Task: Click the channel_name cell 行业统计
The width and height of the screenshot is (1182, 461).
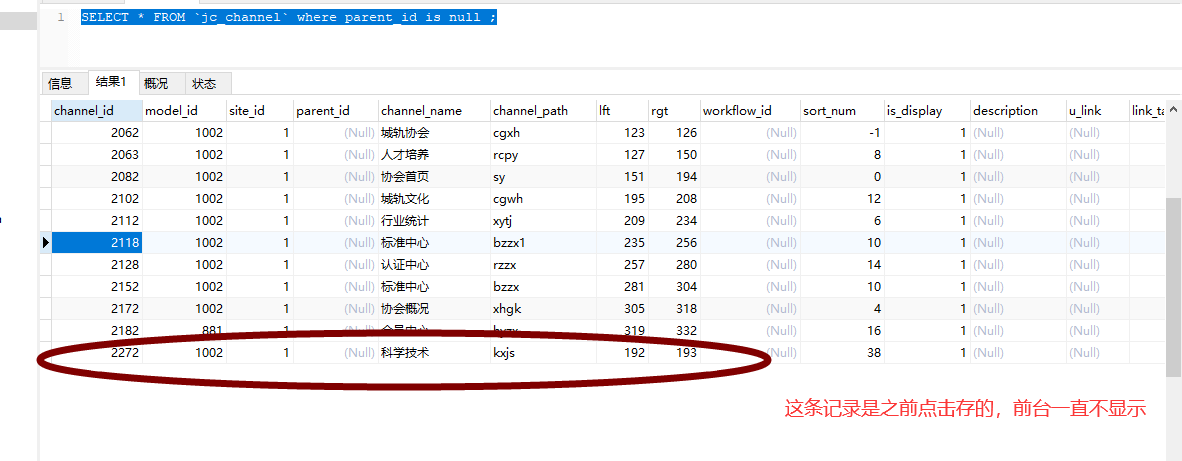Action: click(x=434, y=221)
